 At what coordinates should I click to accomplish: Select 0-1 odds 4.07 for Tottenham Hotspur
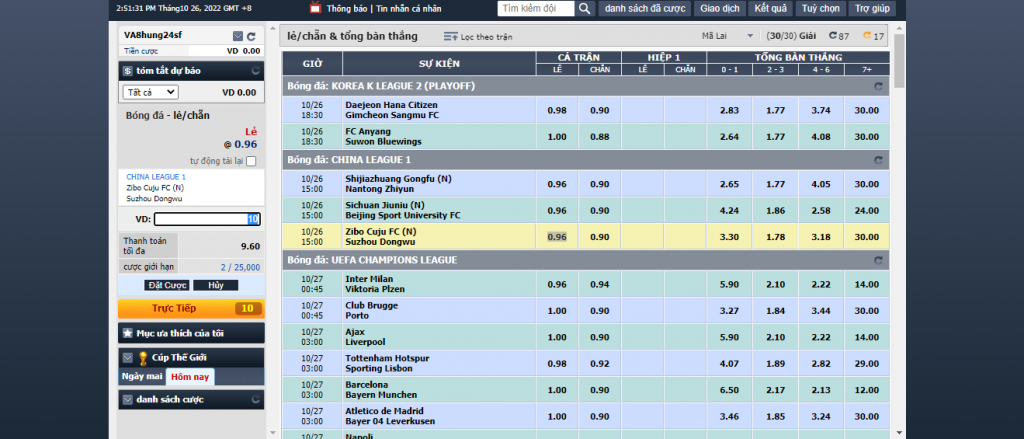click(729, 364)
